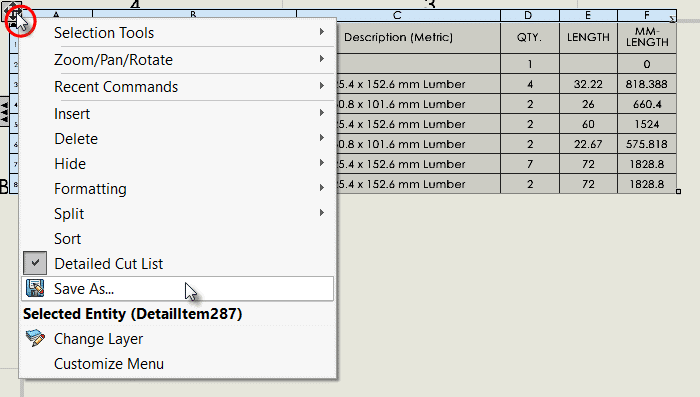Click the Save As icon in context menu
Viewport: 700px width, 397px height.
(x=35, y=288)
